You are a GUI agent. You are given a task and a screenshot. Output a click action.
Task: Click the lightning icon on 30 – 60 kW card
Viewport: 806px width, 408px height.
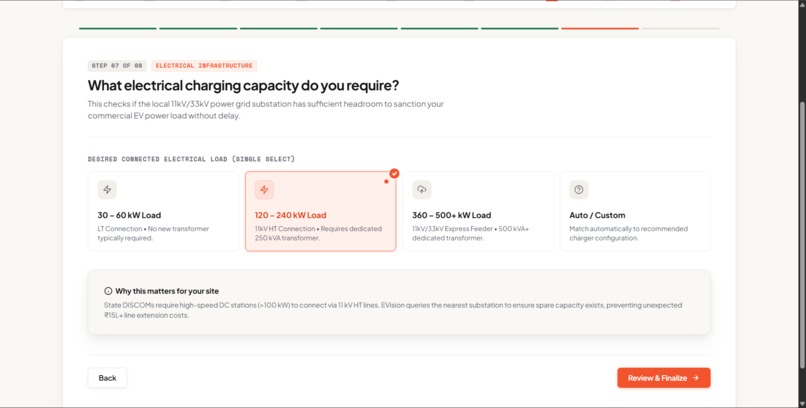107,190
